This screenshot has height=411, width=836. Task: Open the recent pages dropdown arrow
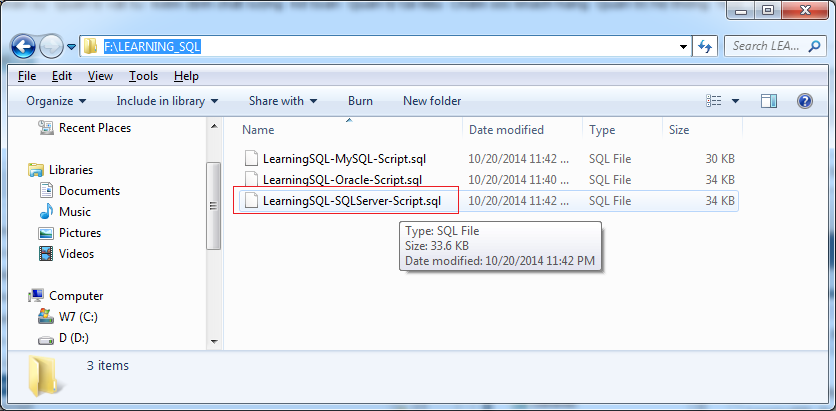coord(72,47)
